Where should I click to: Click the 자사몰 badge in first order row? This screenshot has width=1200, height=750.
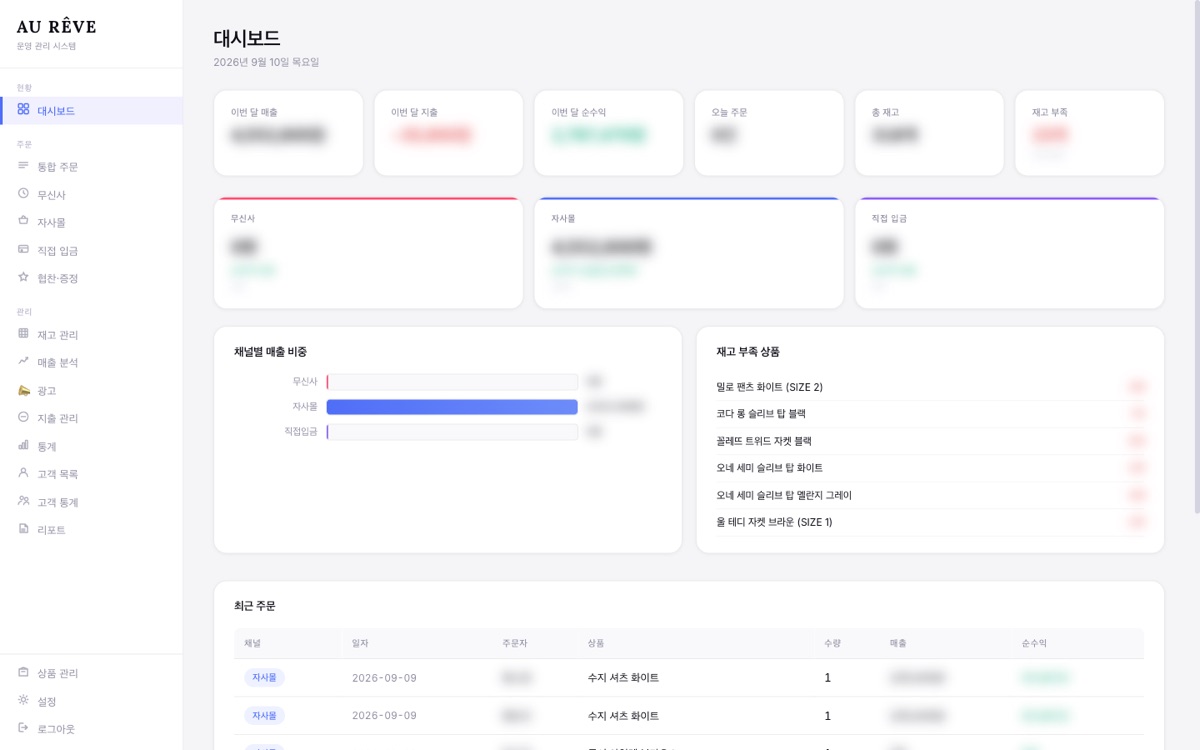(264, 678)
